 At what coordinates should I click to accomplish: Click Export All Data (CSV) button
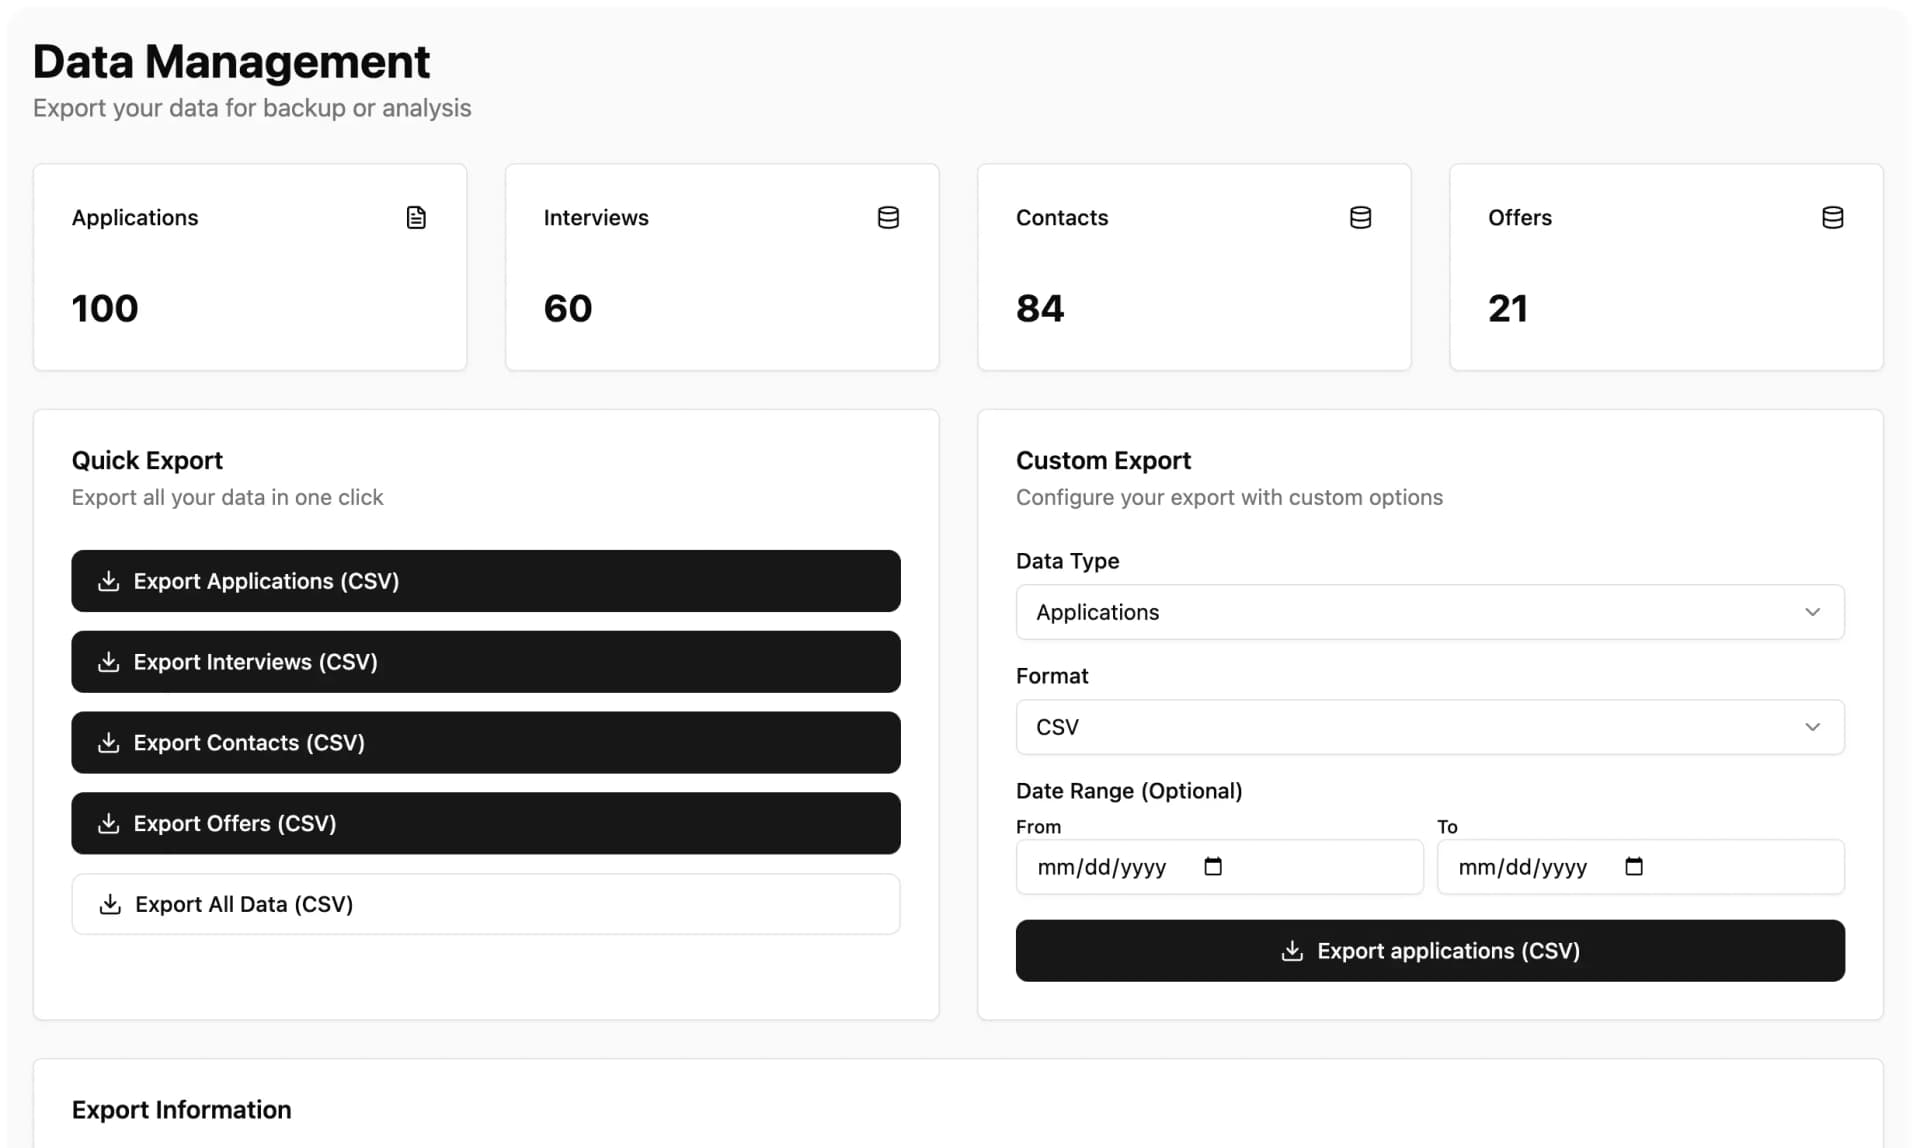coord(485,905)
